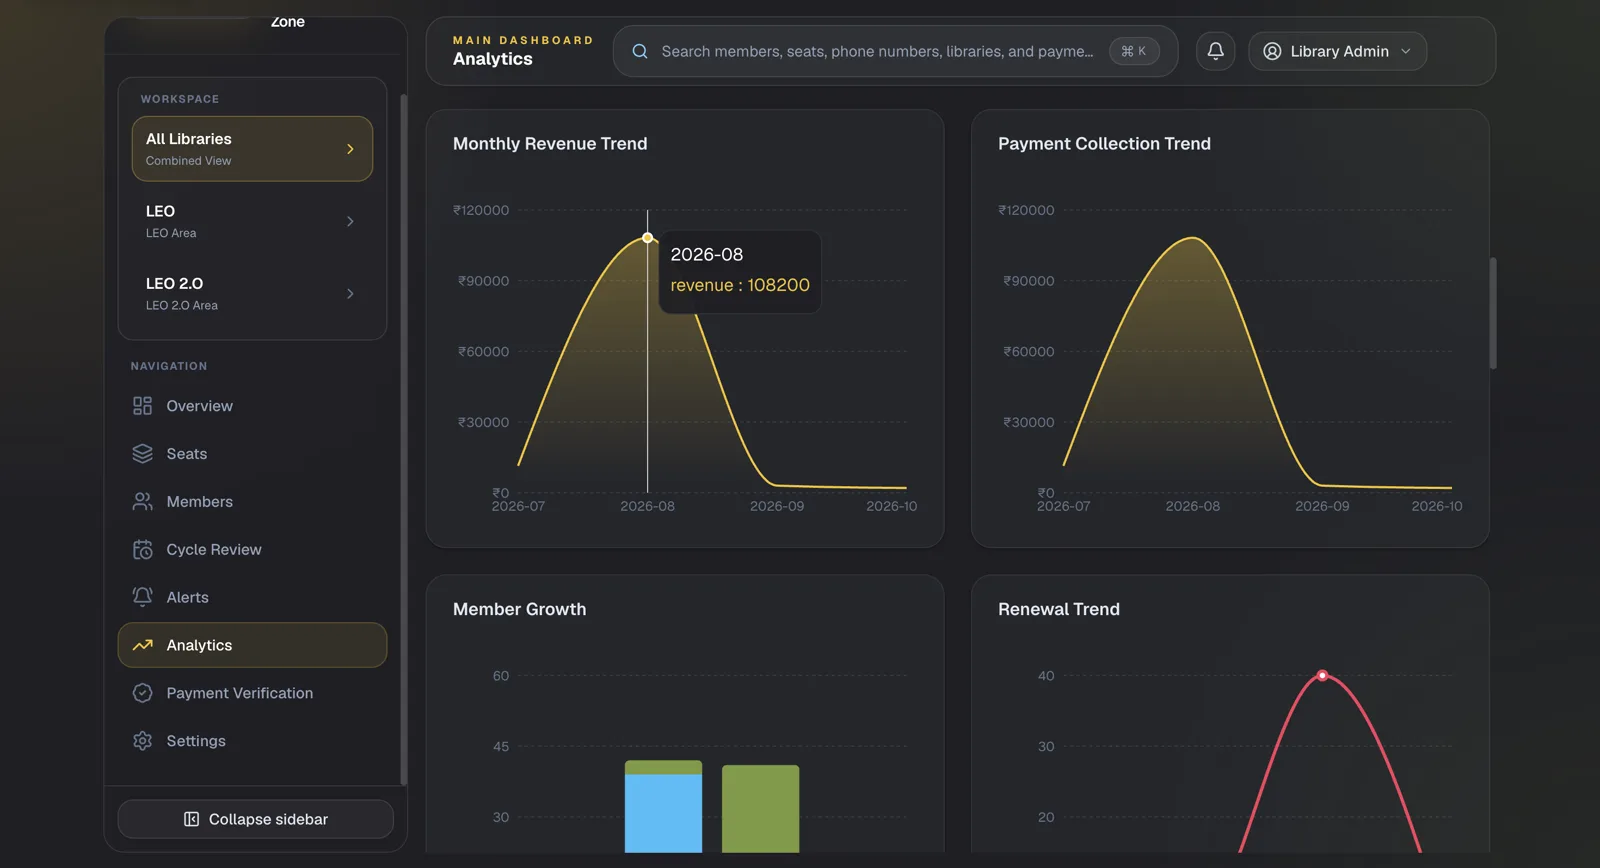1600x868 pixels.
Task: Open the Settings page
Action: (x=252, y=741)
